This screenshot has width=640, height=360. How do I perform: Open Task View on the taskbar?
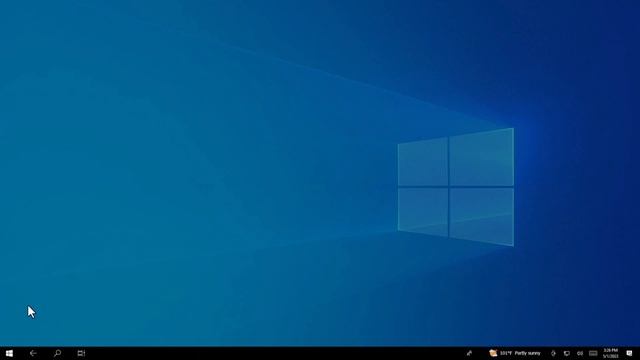(81, 353)
